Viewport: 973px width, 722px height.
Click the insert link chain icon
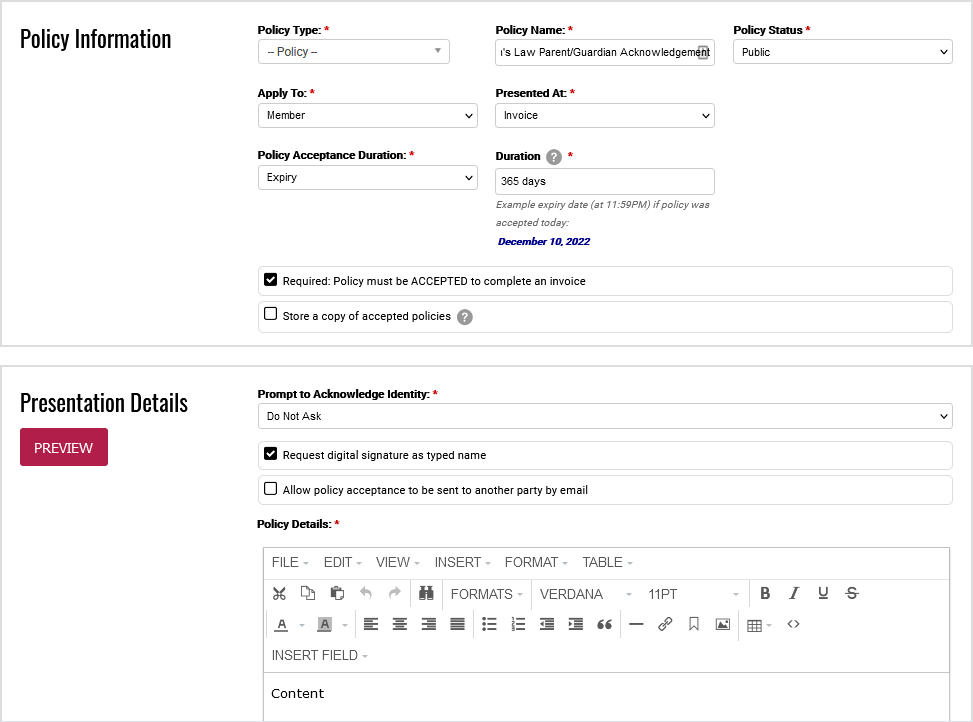665,625
